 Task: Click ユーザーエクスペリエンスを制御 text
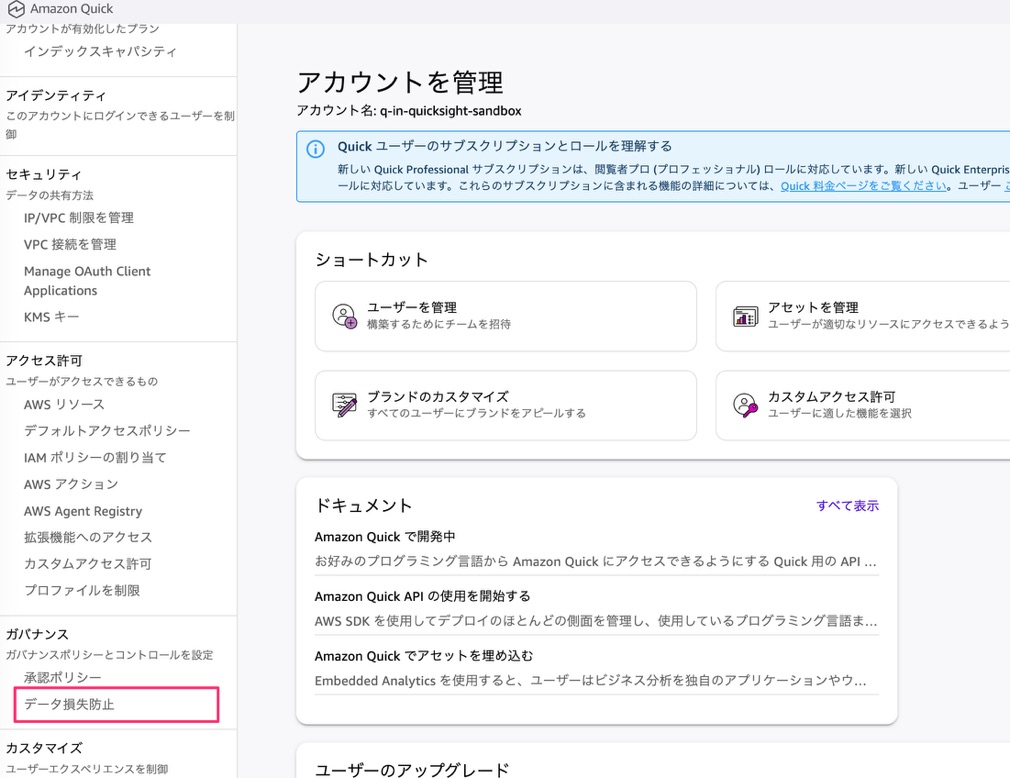coord(87,769)
